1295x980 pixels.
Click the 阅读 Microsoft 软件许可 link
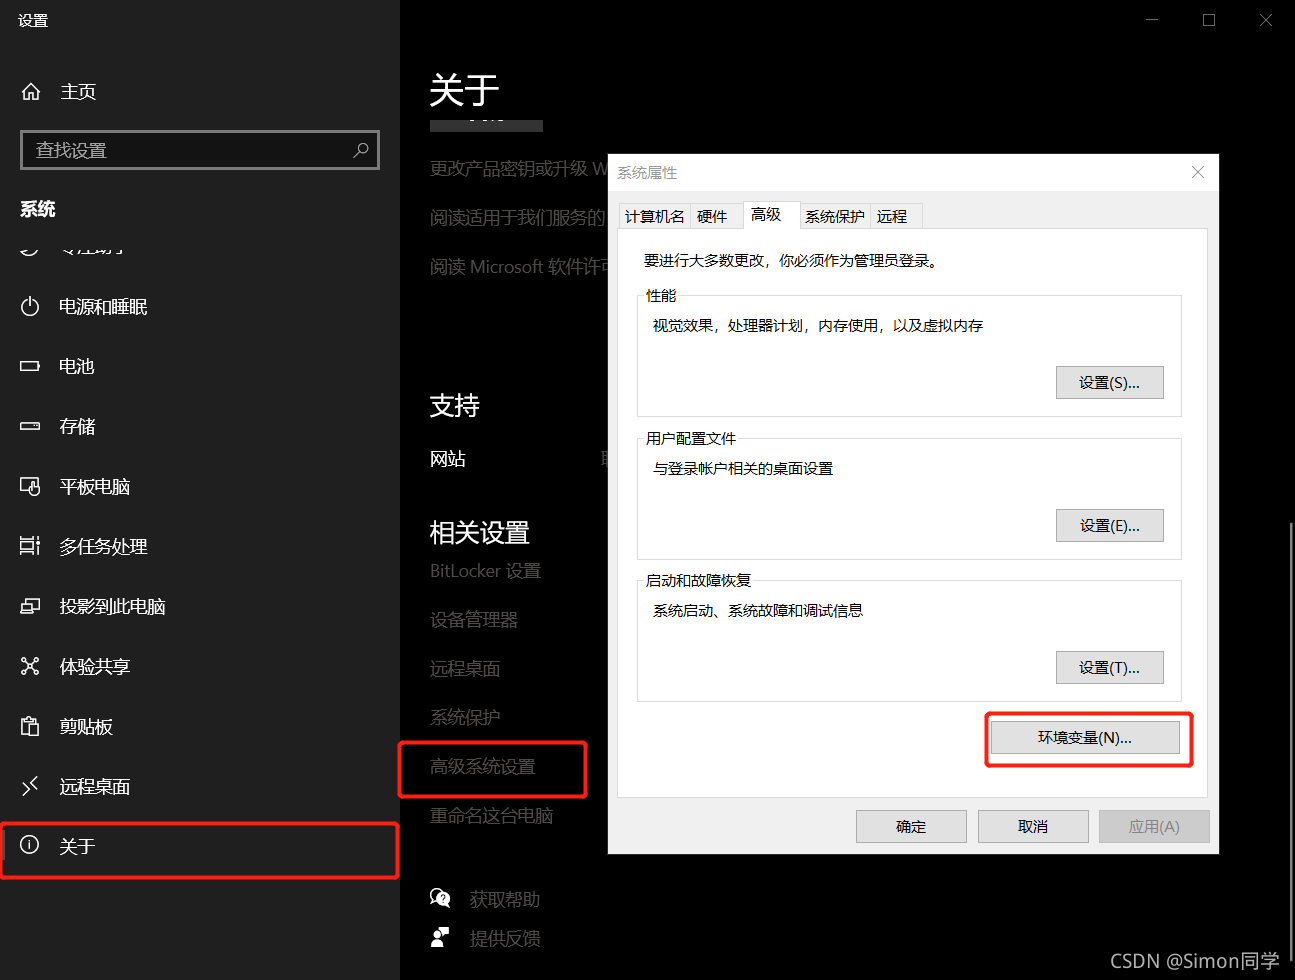pyautogui.click(x=518, y=267)
